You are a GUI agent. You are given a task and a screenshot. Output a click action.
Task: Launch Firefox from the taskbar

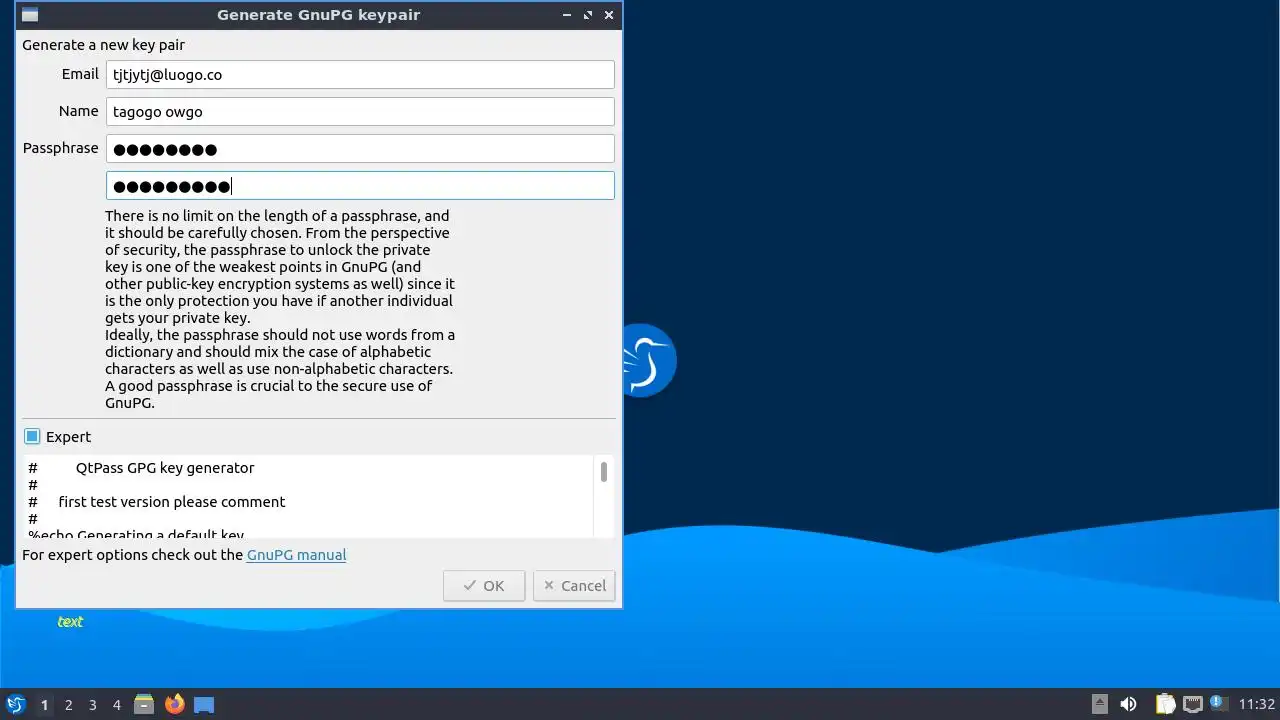coord(175,704)
